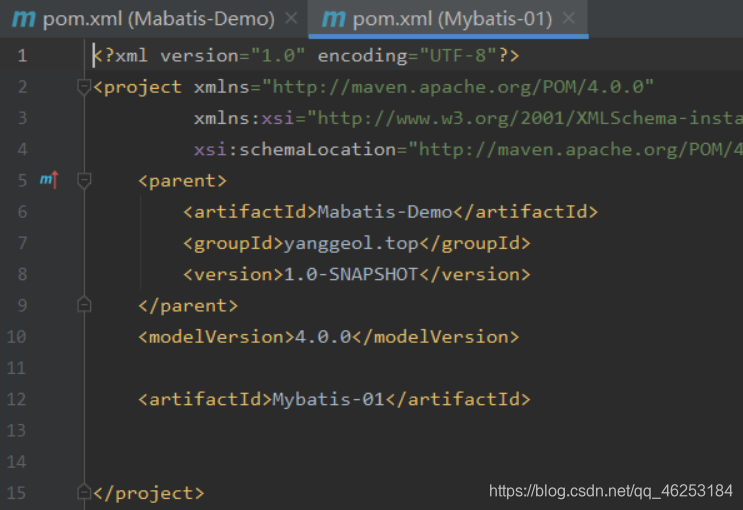This screenshot has width=743, height=510.
Task: Click the UTF-8 encoding value
Action: tap(458, 56)
